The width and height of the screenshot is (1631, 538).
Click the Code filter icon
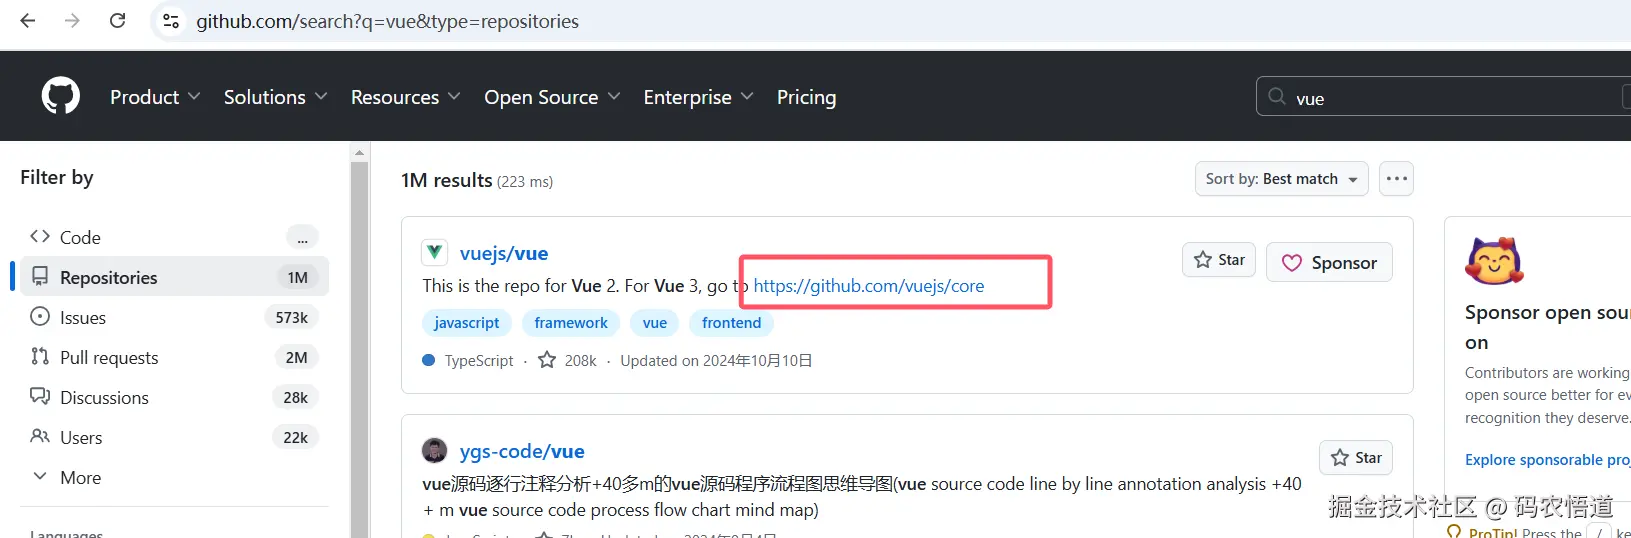pos(40,237)
